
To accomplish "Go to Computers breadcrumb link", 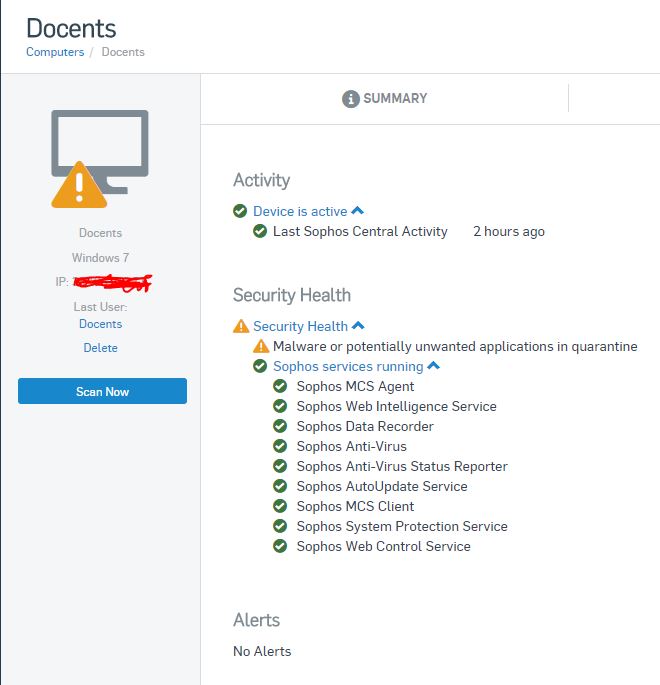I will pyautogui.click(x=55, y=52).
